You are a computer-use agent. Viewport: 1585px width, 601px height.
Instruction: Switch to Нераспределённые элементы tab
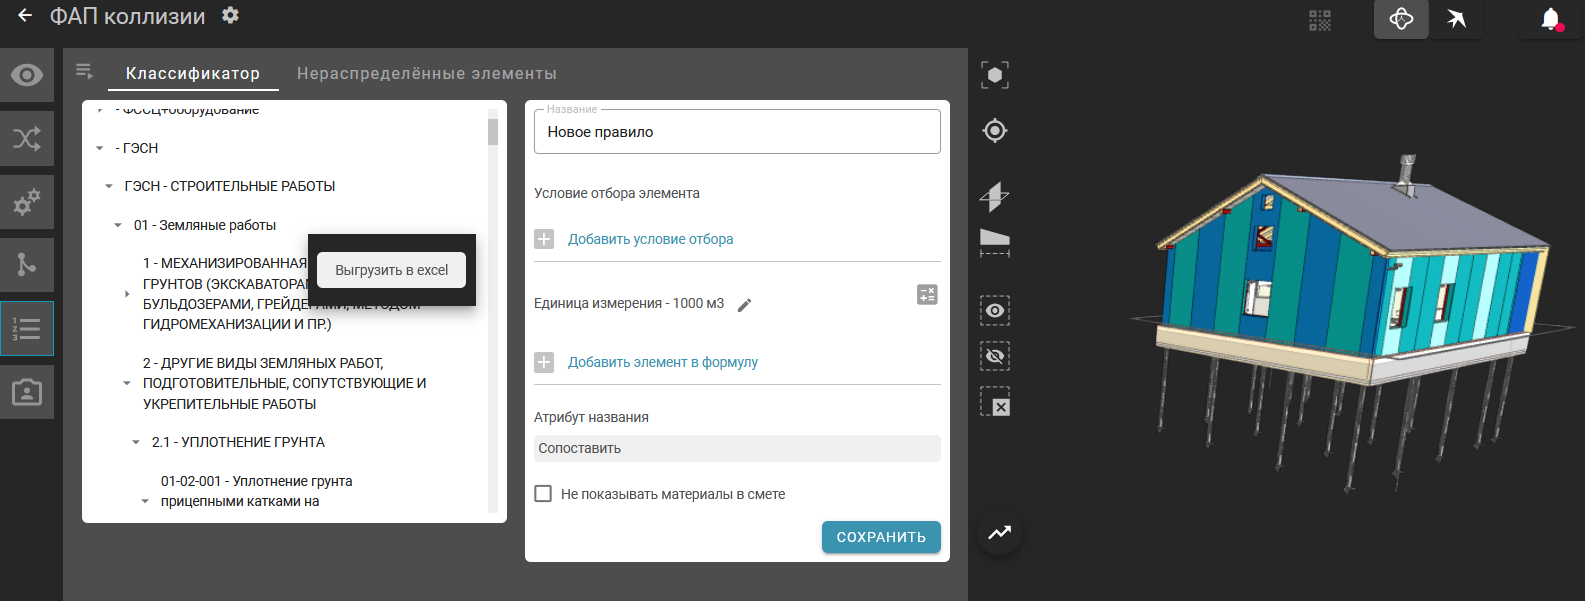(427, 74)
